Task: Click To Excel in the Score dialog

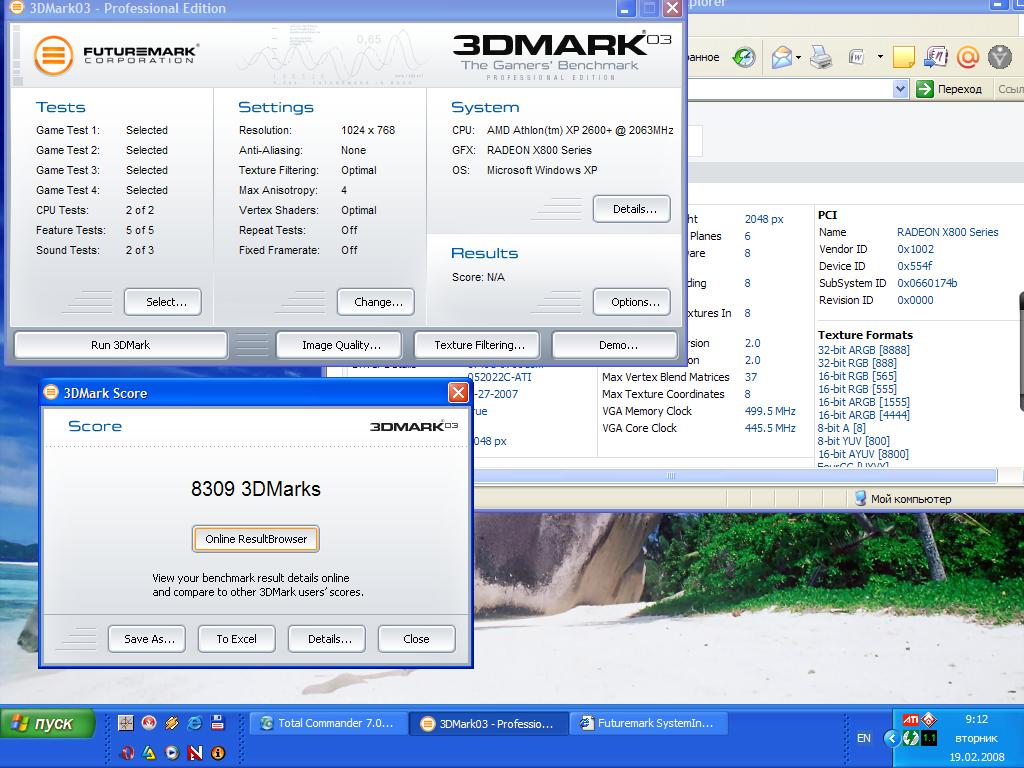Action: (x=236, y=639)
